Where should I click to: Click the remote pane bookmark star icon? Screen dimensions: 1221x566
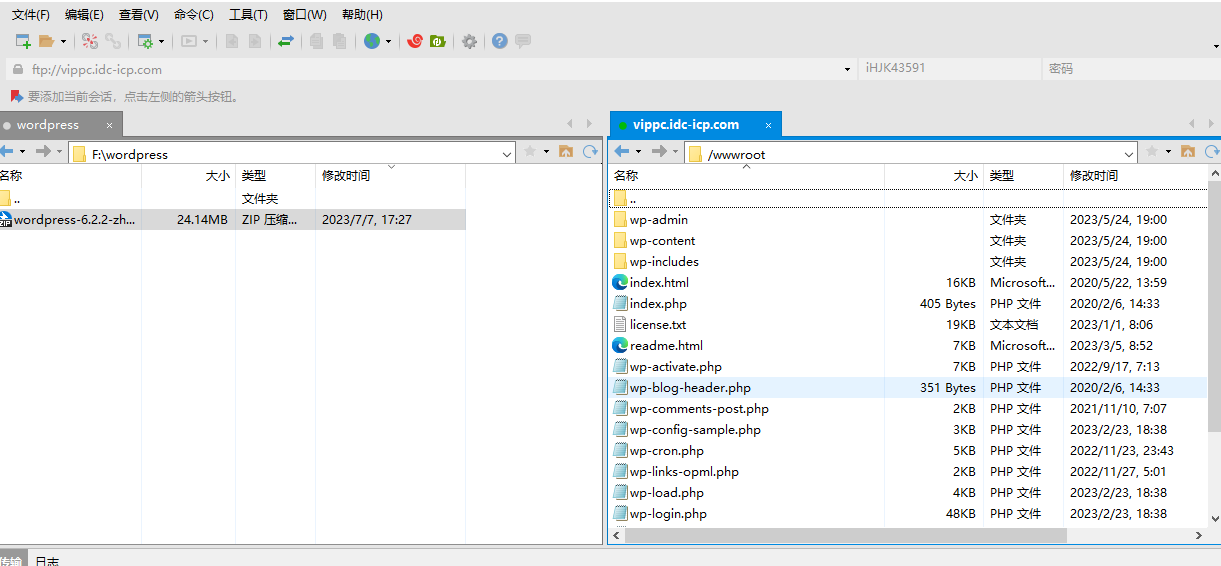(x=1152, y=152)
